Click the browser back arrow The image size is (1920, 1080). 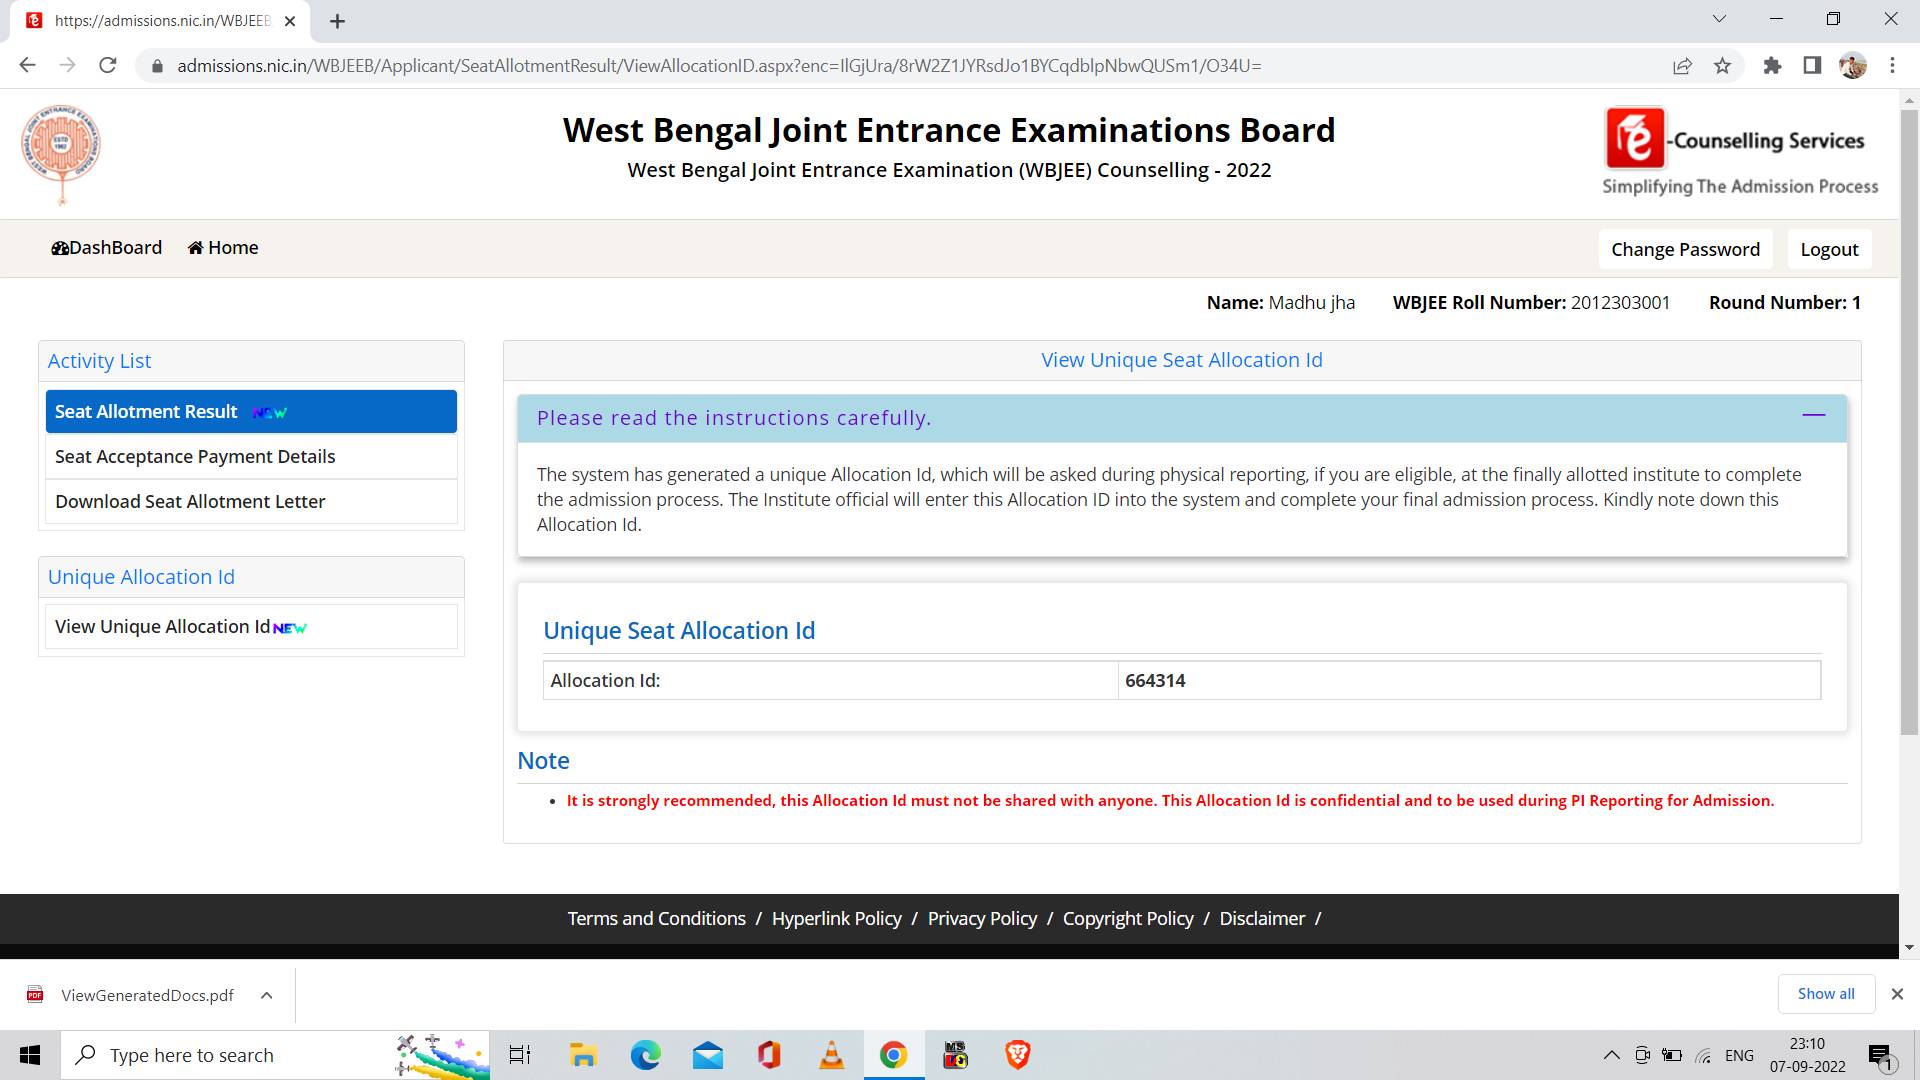(x=27, y=66)
